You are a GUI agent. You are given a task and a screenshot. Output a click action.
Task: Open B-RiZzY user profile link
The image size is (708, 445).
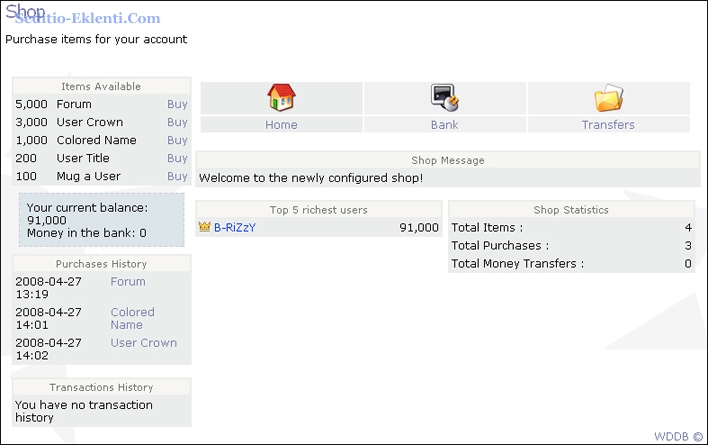click(x=235, y=228)
